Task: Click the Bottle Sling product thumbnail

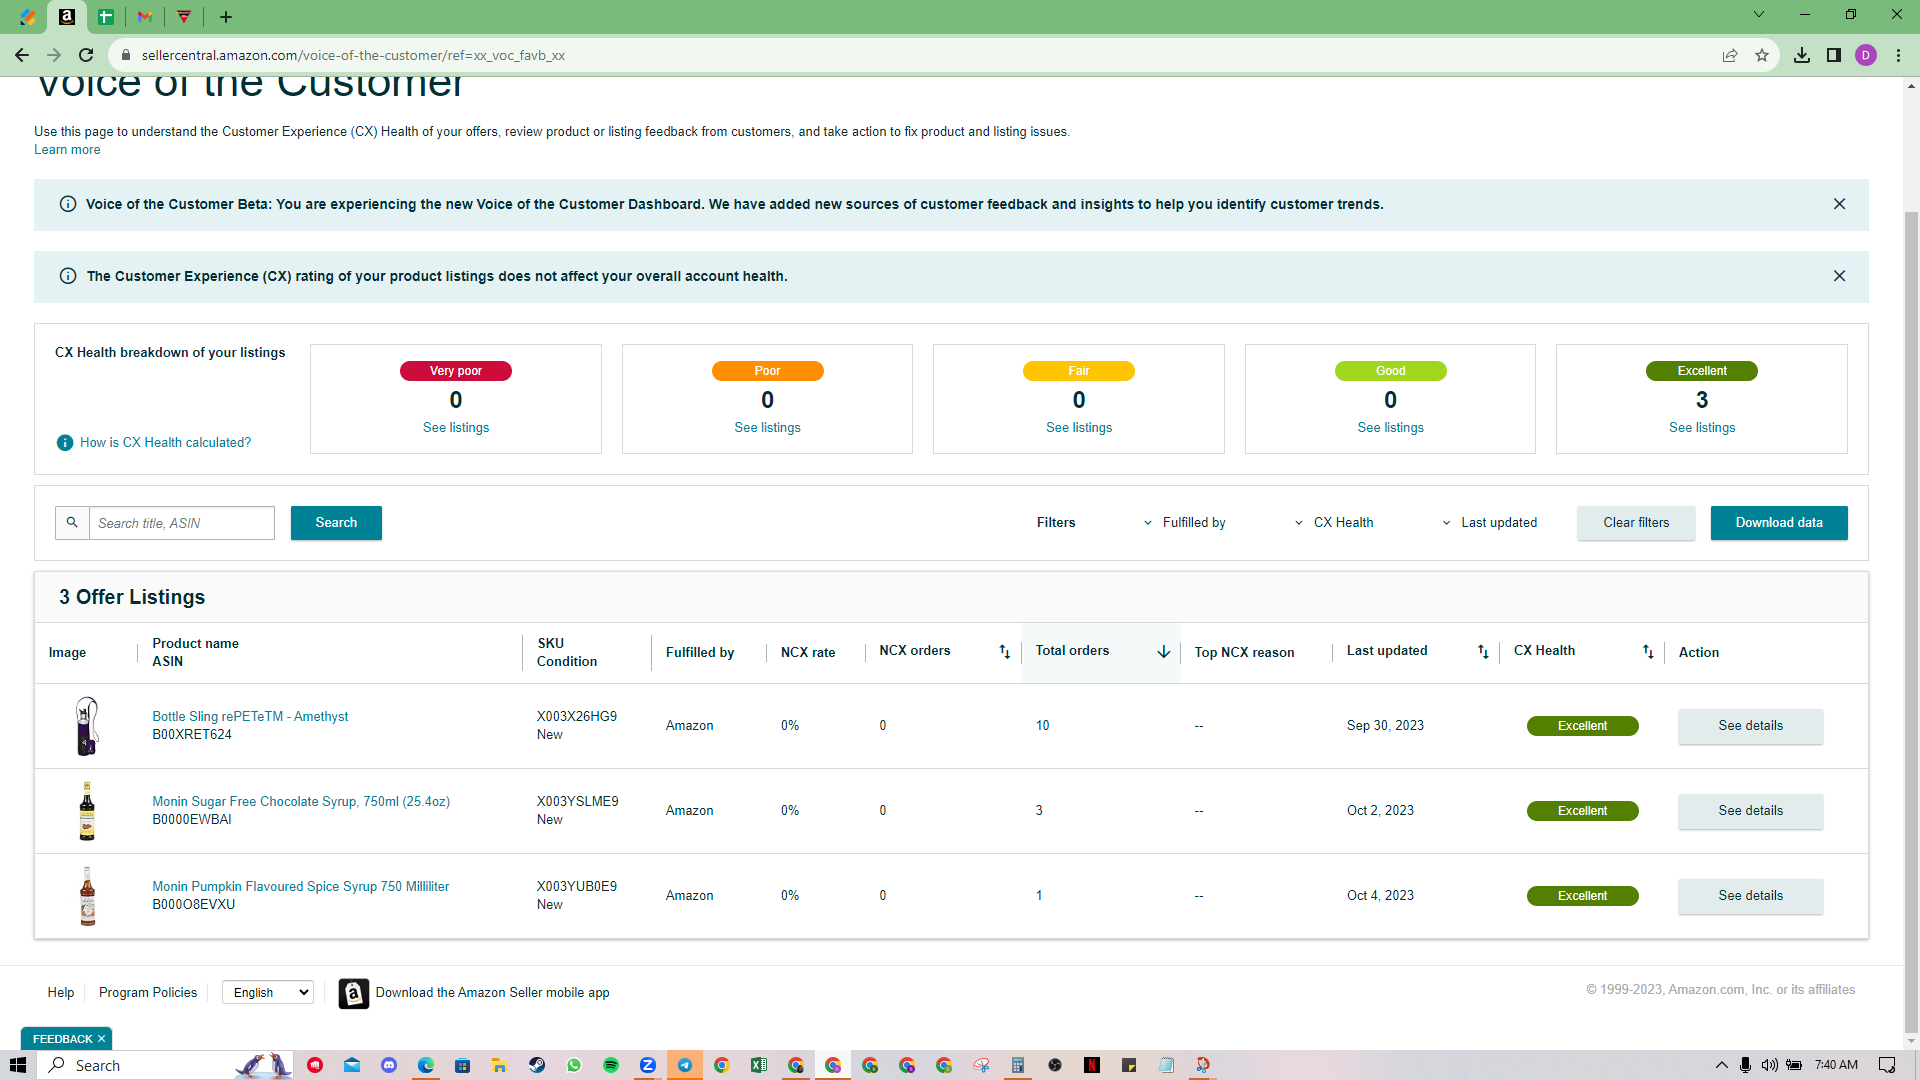Action: pos(88,726)
